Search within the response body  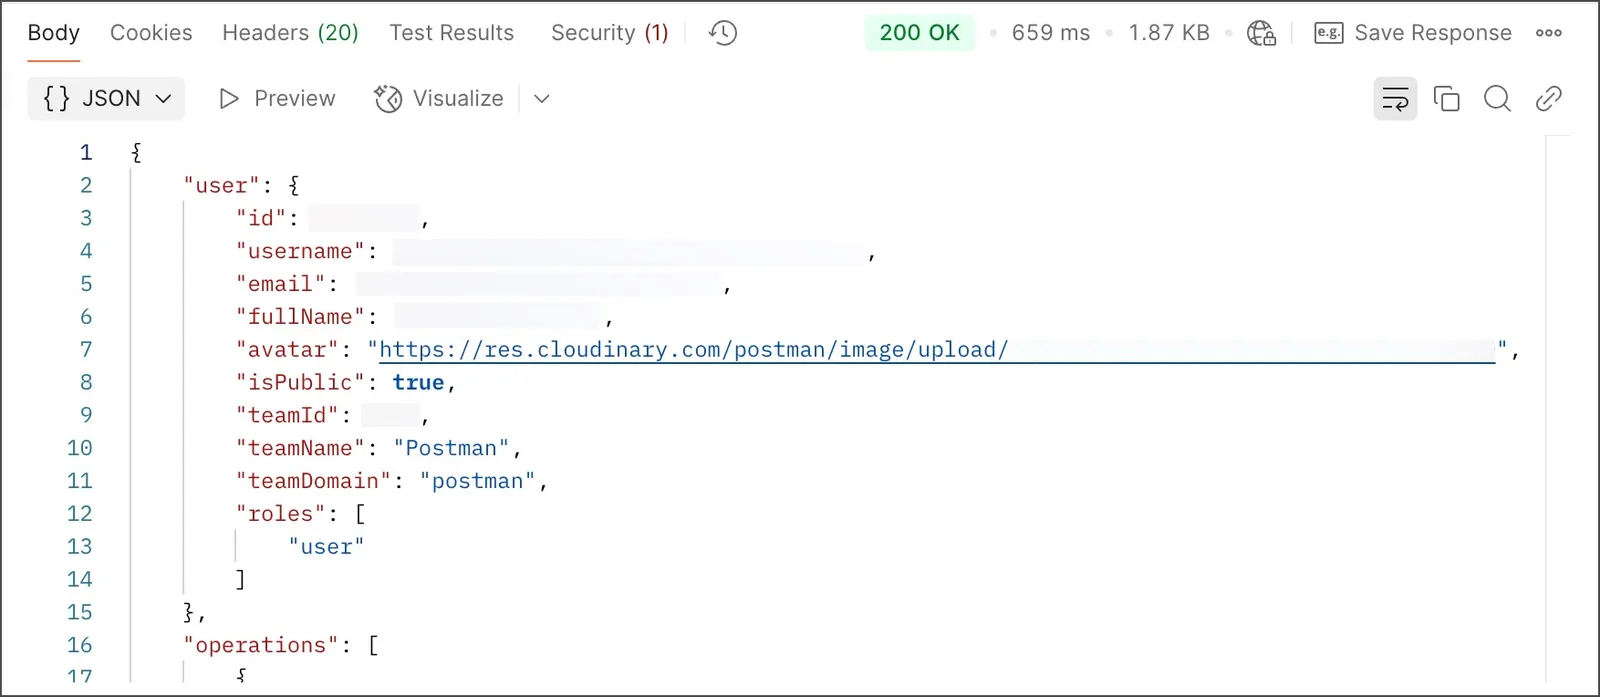tap(1497, 98)
